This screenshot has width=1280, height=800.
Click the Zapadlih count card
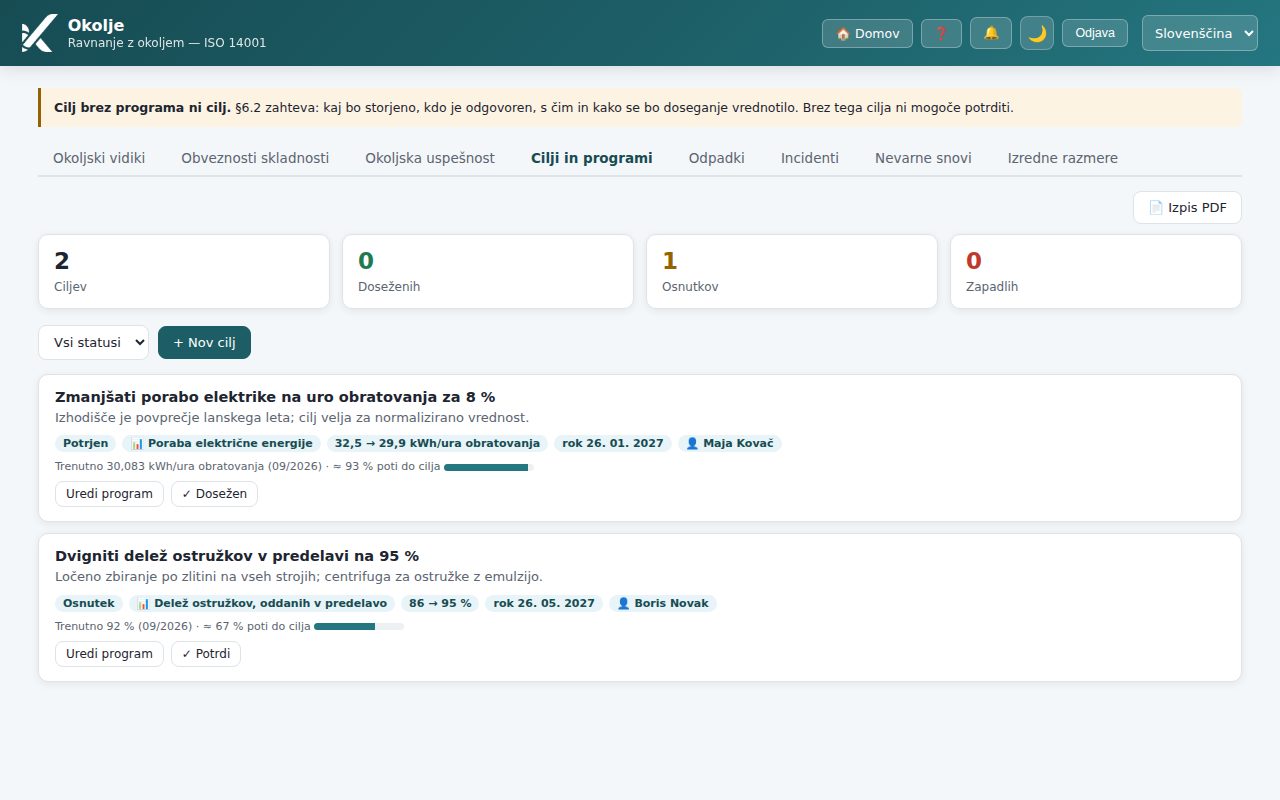pyautogui.click(x=1096, y=271)
